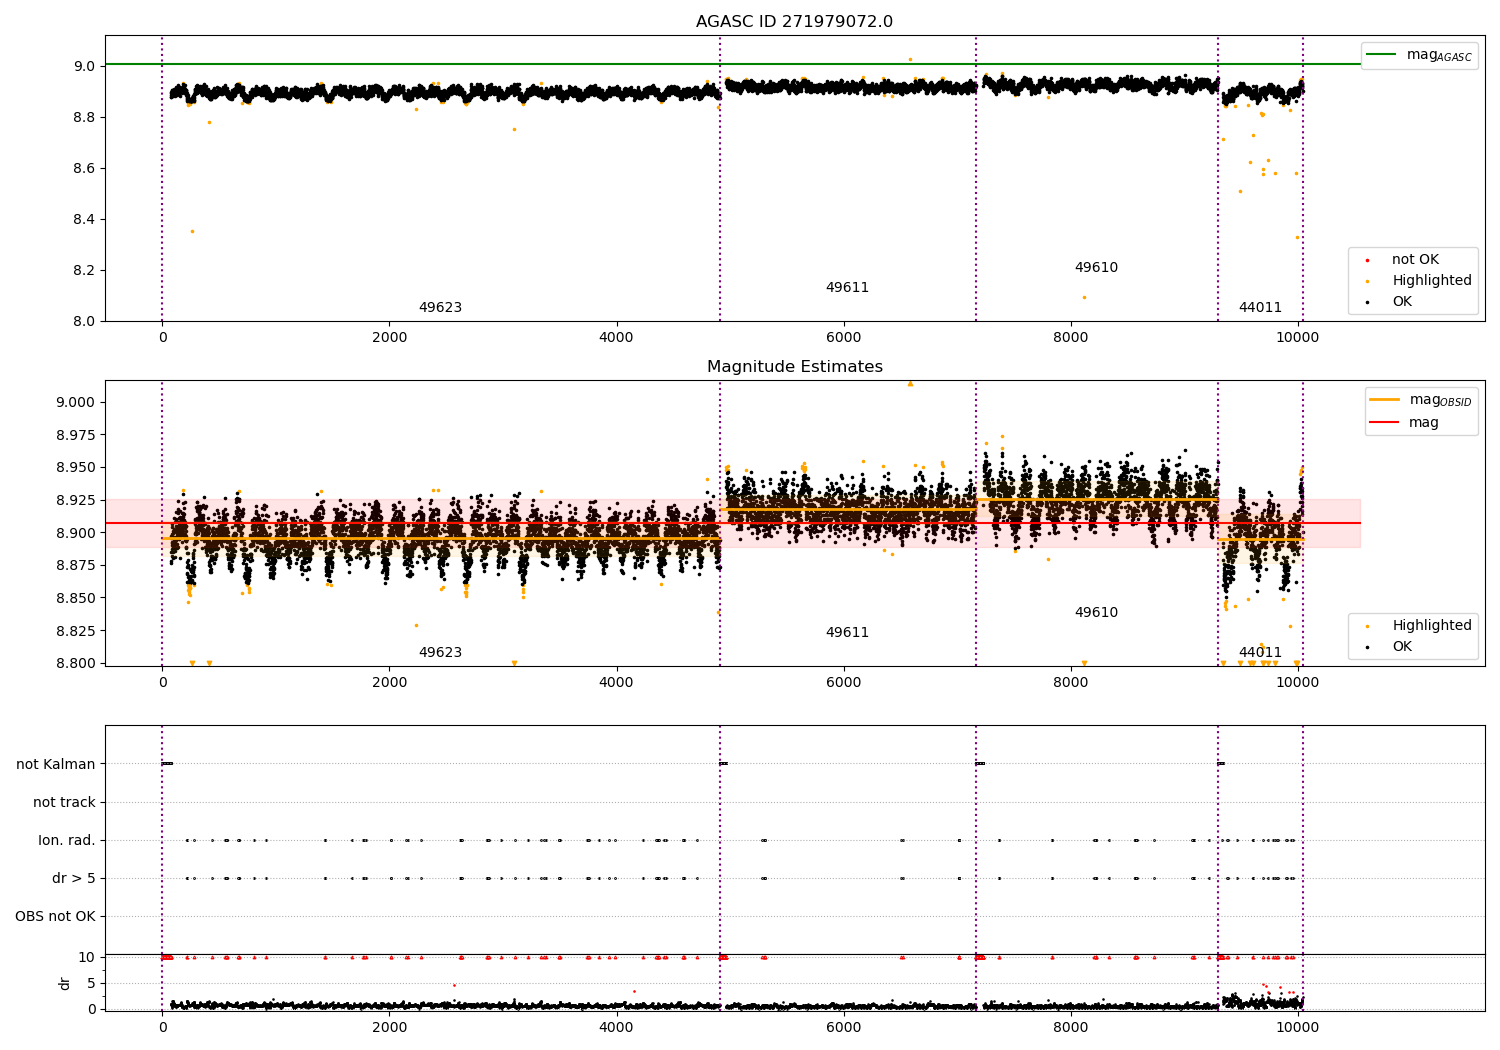Select the orange mag OBSID legend entry

(x=1419, y=400)
